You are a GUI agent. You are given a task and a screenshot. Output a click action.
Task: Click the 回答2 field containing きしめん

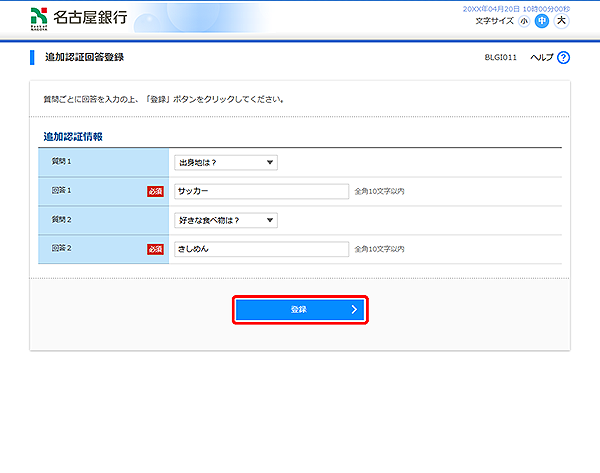click(261, 249)
